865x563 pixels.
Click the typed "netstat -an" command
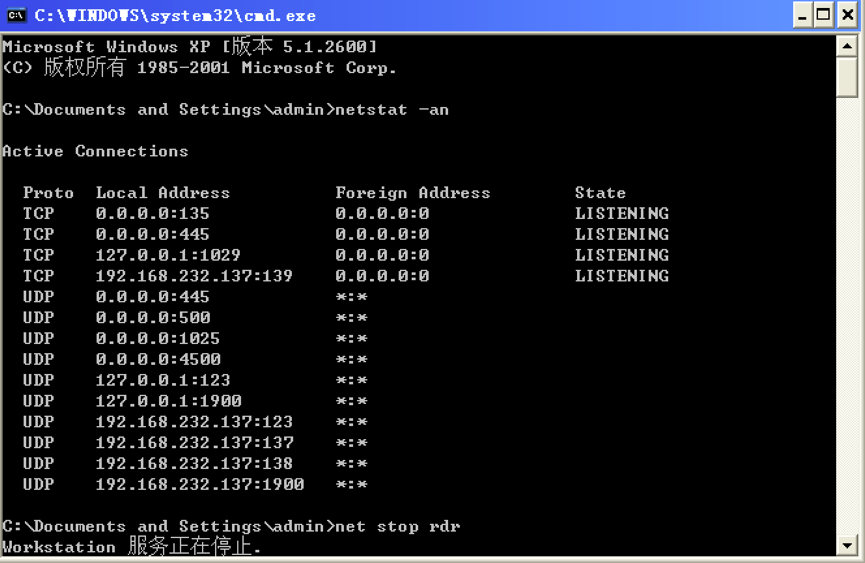[392, 110]
